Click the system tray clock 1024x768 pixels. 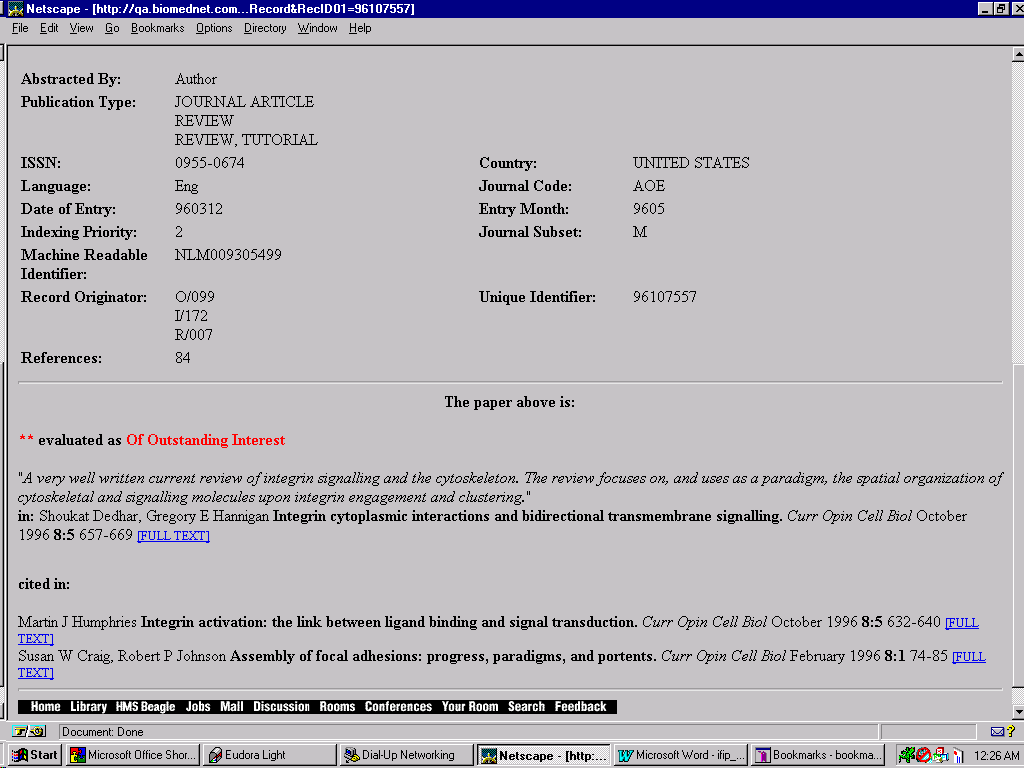click(x=996, y=755)
